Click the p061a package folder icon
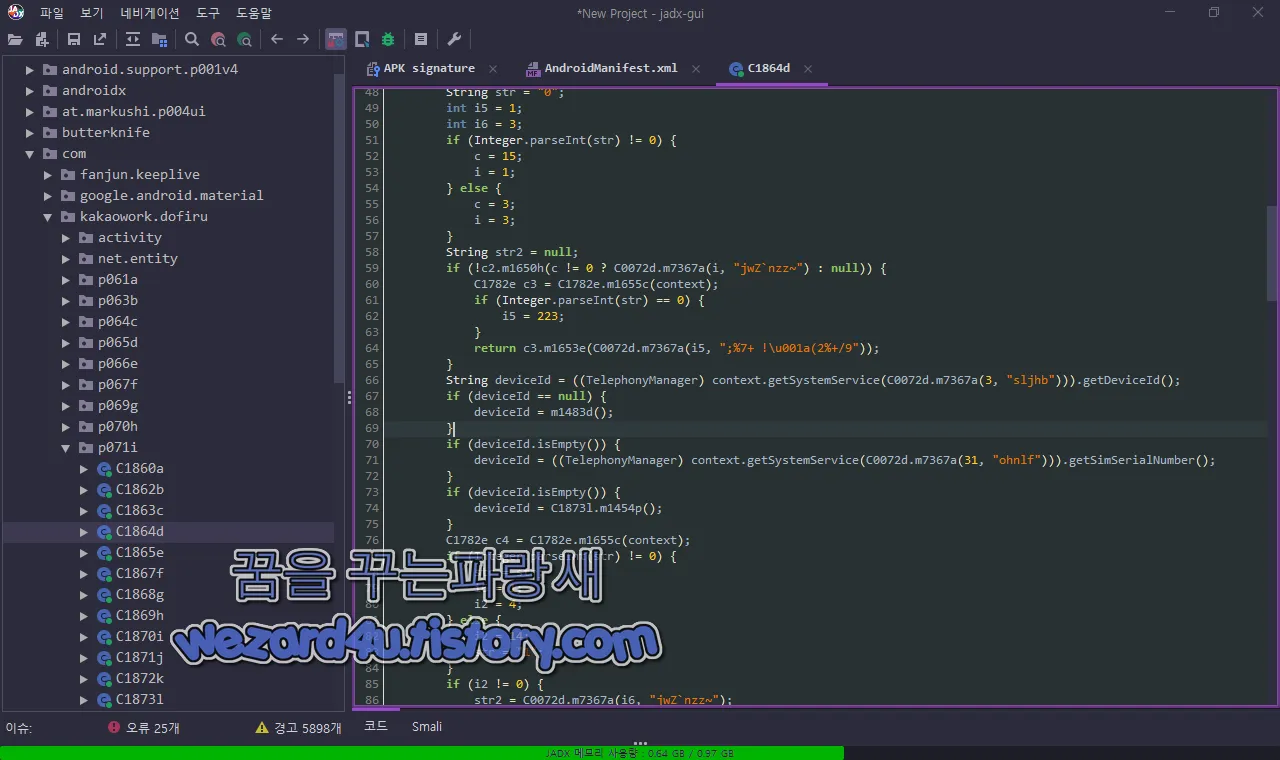Viewport: 1280px width, 760px height. pos(86,279)
